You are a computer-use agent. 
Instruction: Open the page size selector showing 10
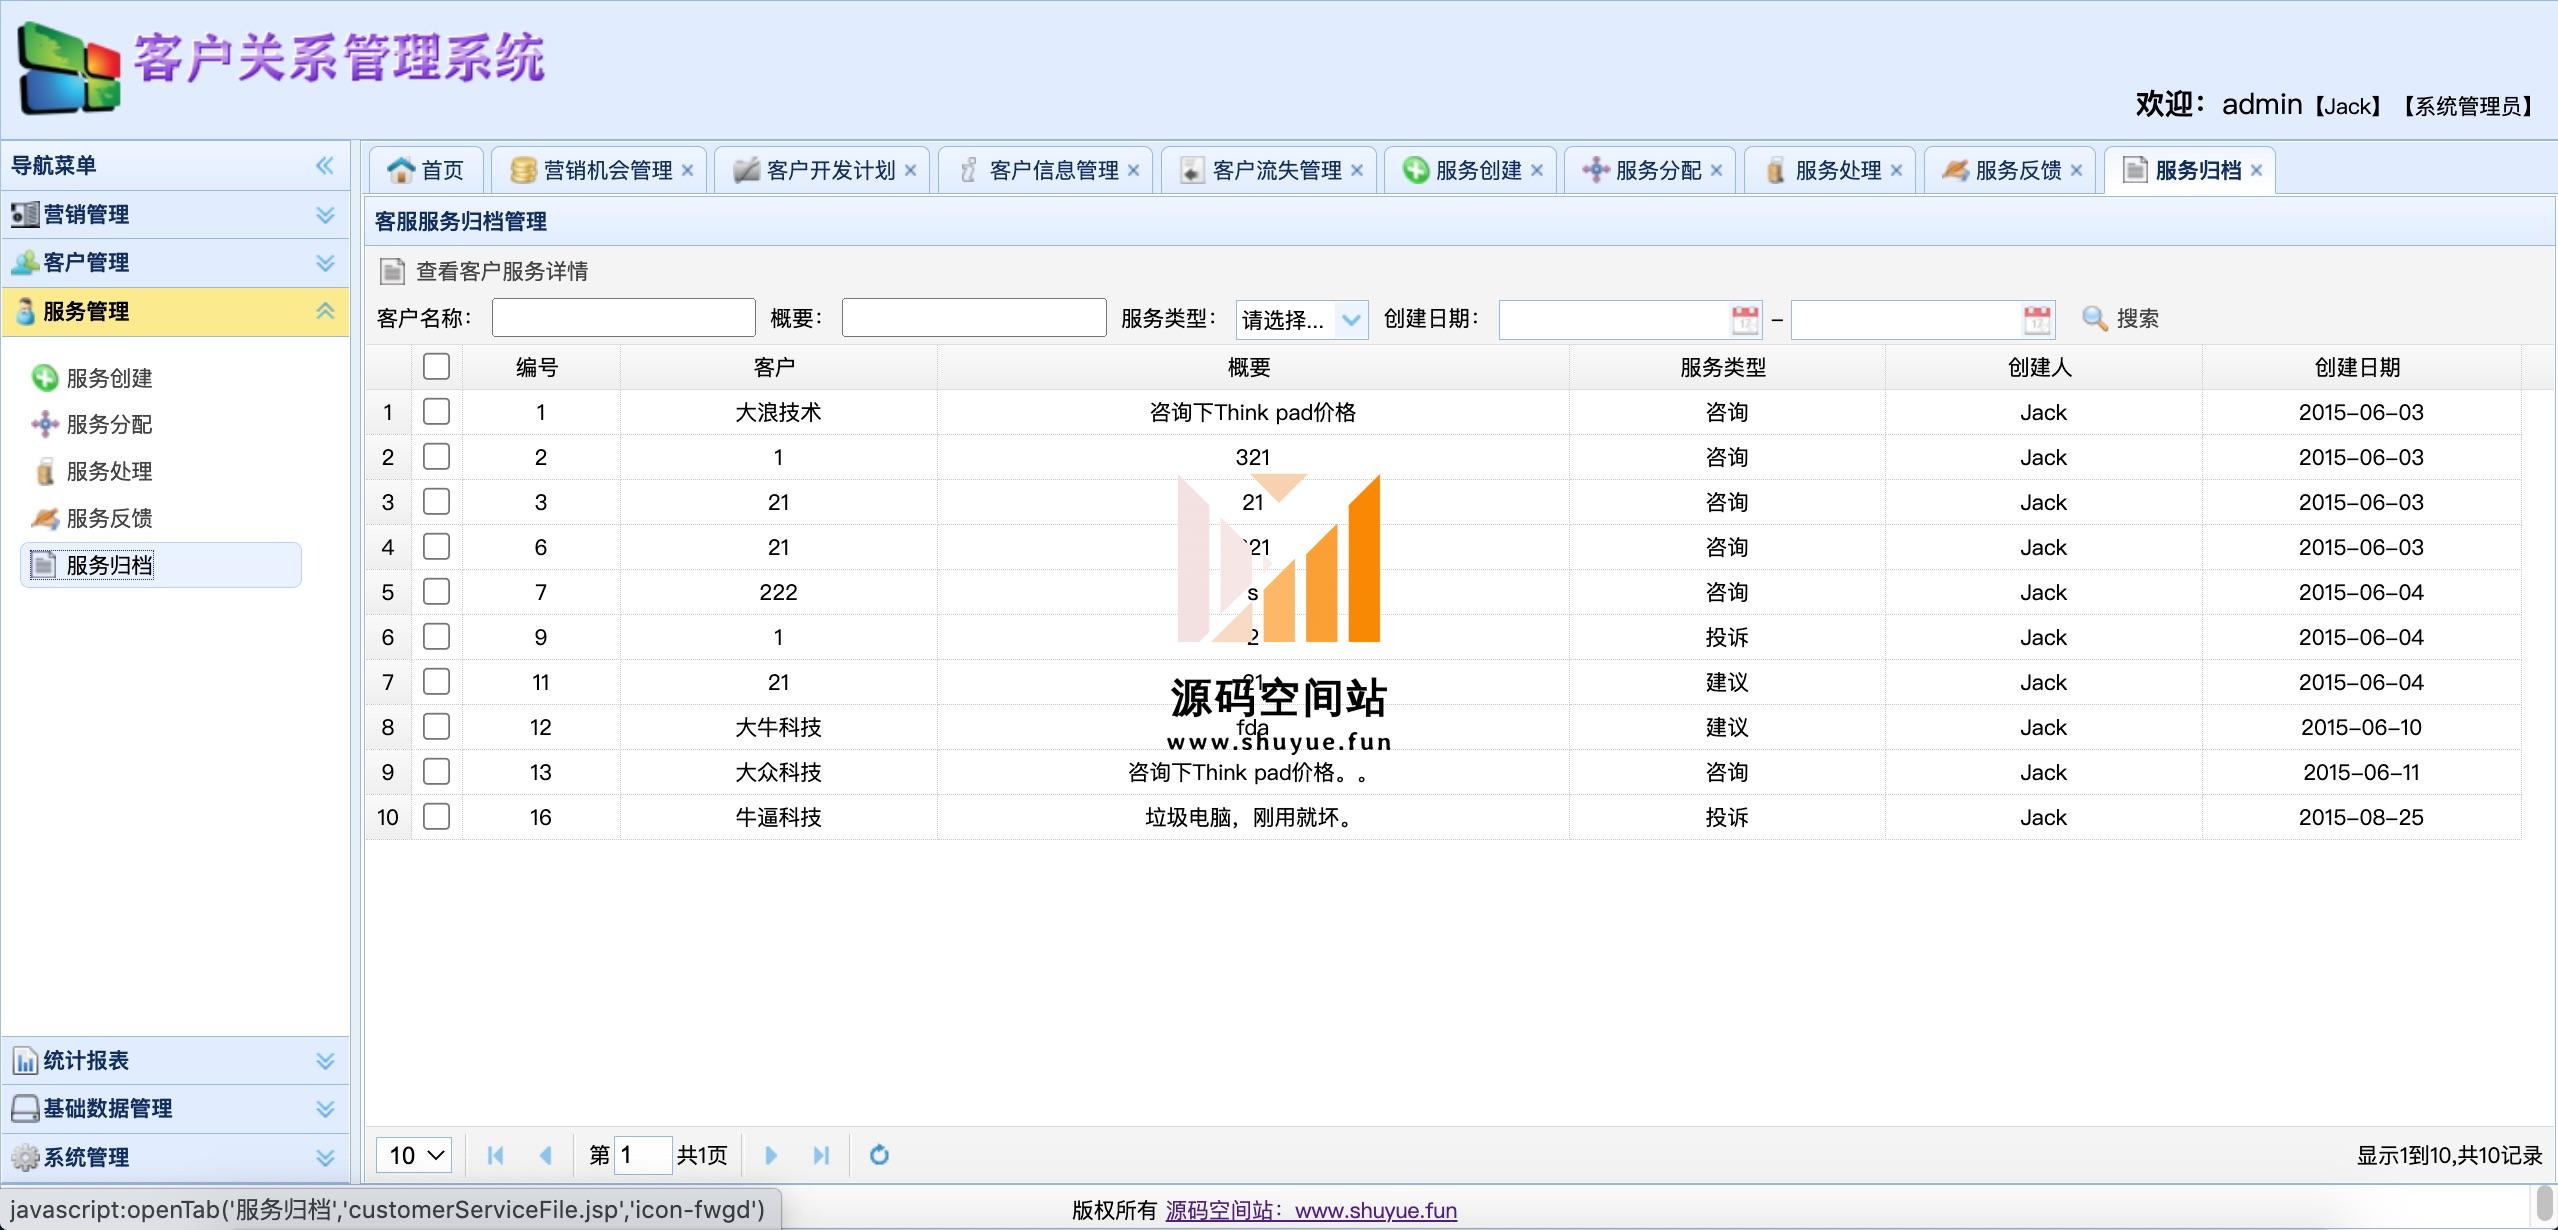coord(414,1155)
